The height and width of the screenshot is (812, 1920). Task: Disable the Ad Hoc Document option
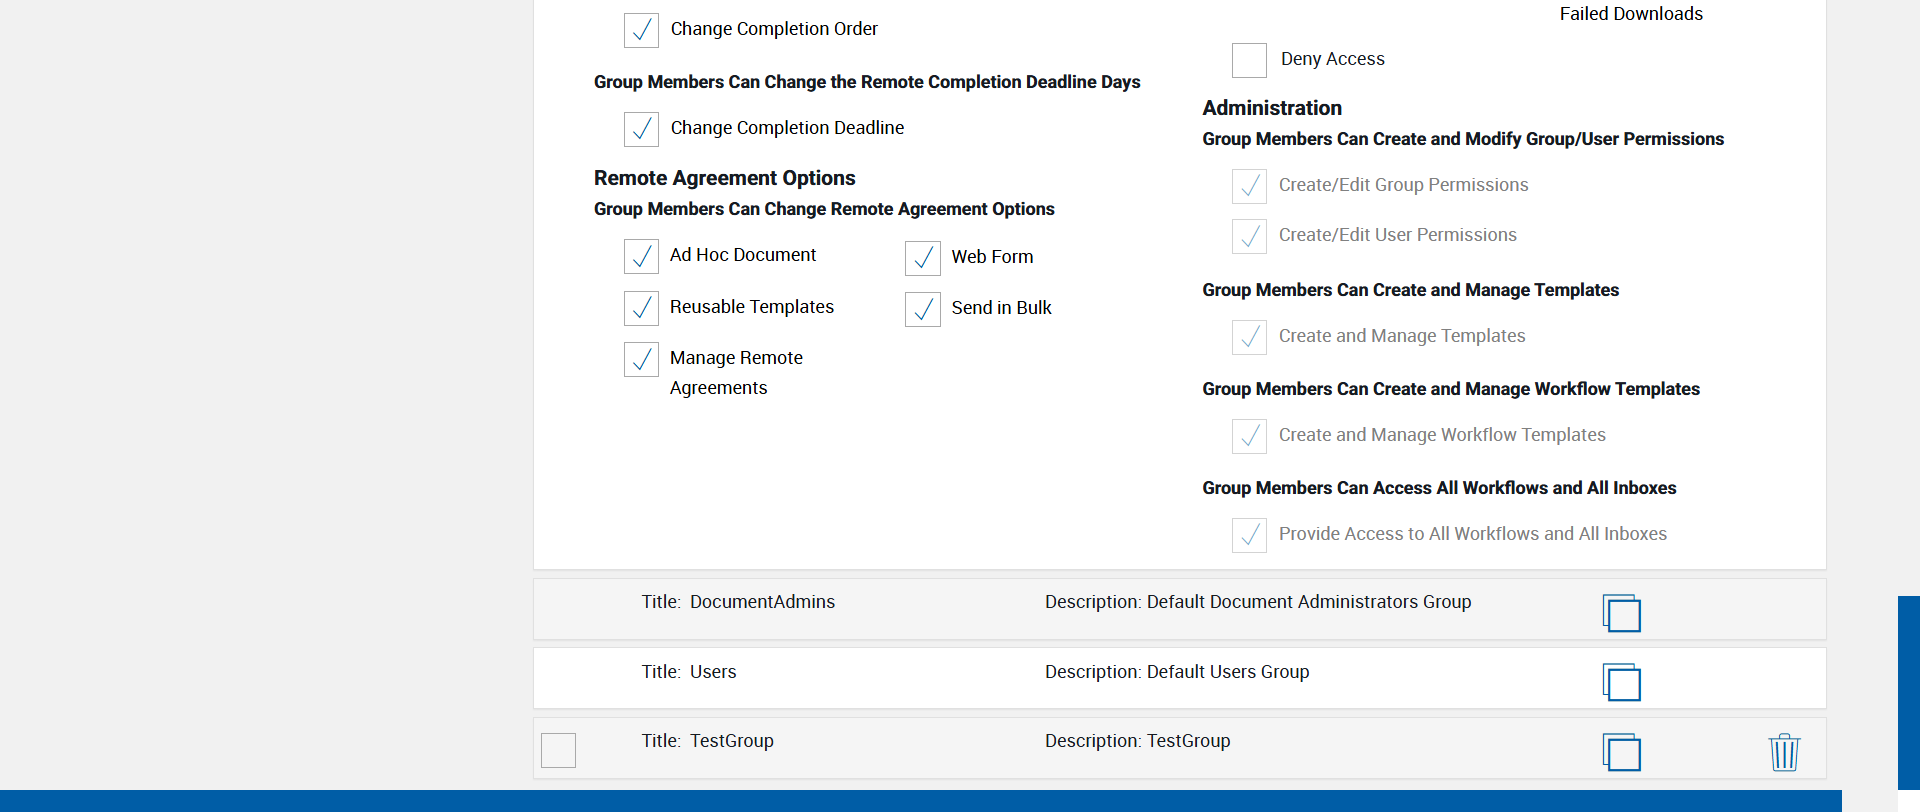coord(641,256)
